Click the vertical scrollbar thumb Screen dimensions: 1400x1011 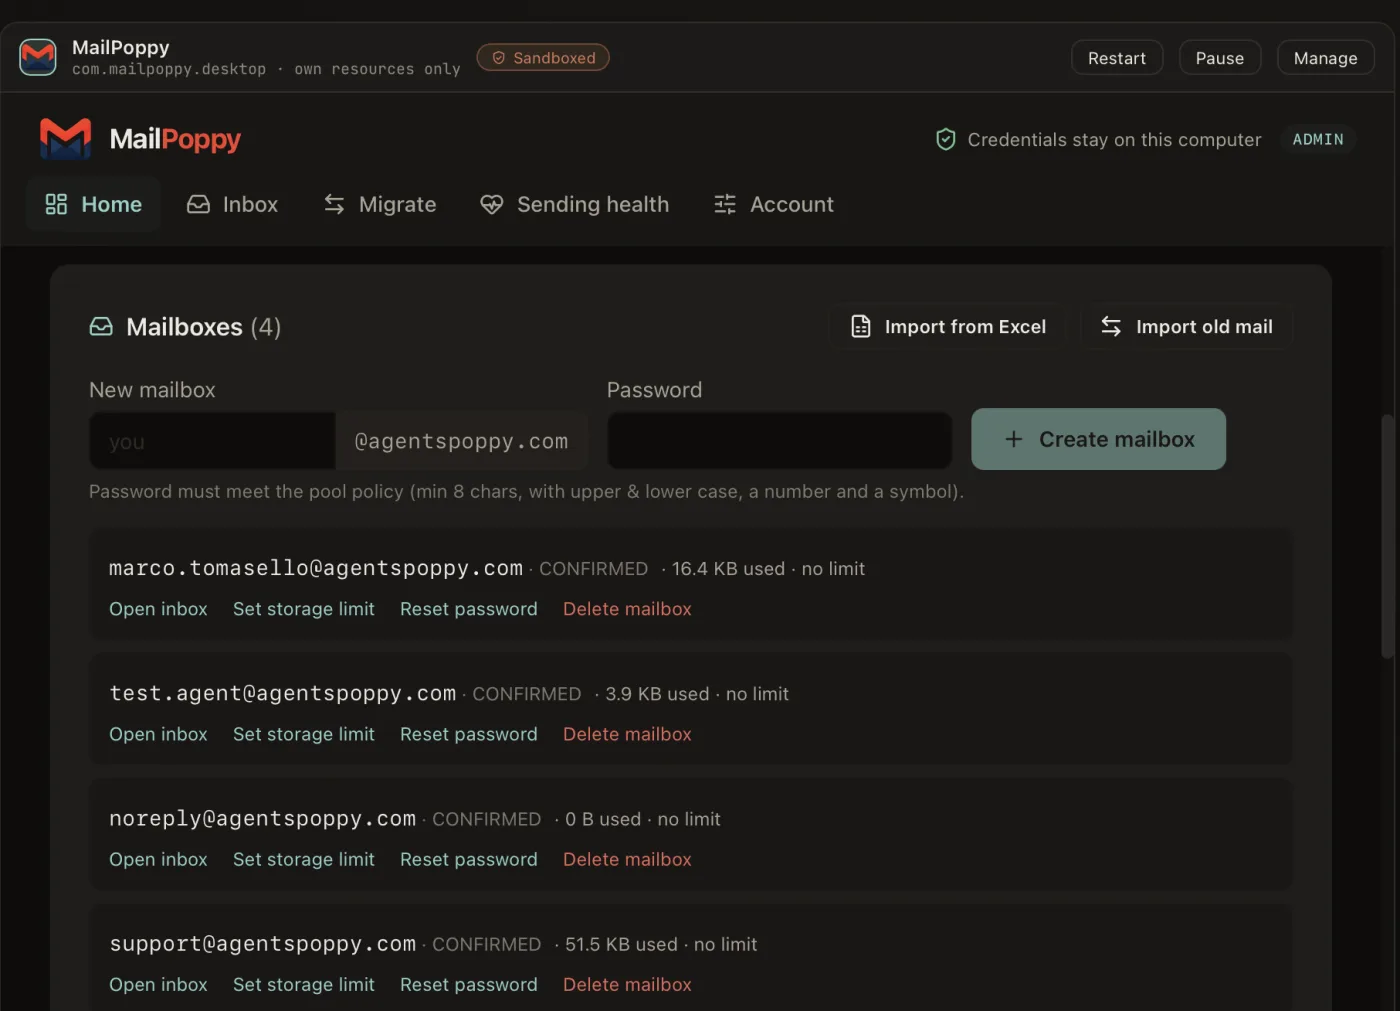tap(1387, 536)
